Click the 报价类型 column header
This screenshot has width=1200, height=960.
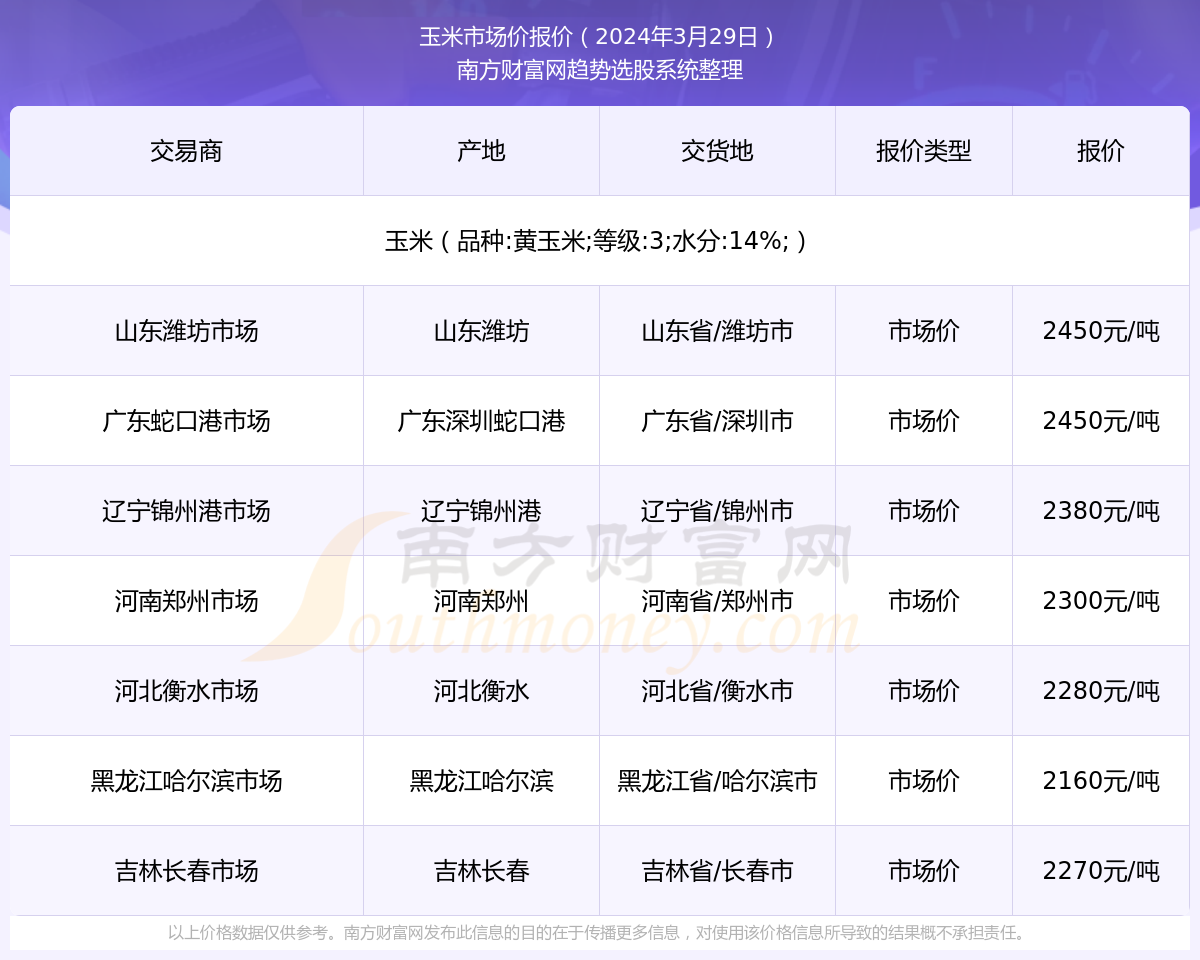coord(923,151)
